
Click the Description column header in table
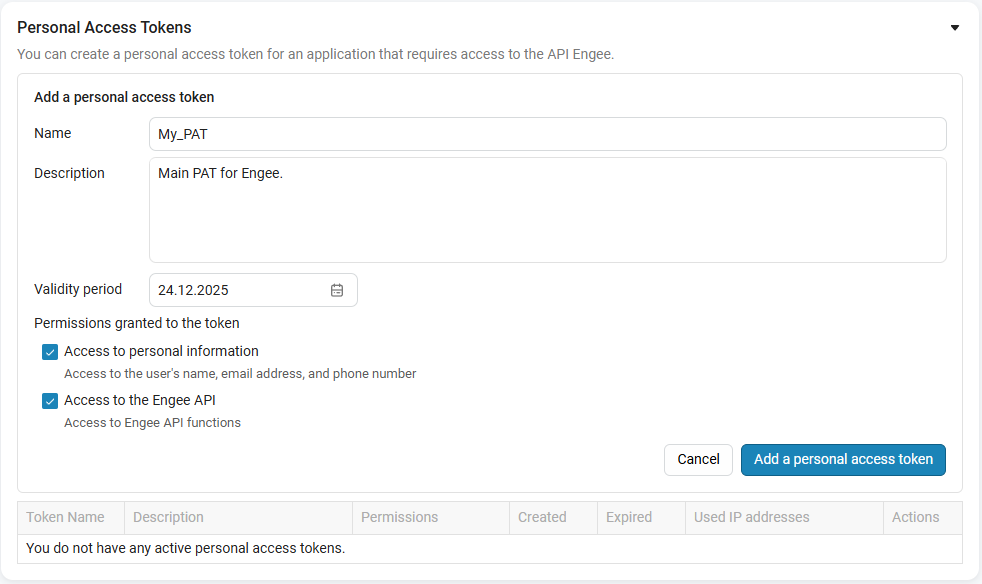point(168,517)
